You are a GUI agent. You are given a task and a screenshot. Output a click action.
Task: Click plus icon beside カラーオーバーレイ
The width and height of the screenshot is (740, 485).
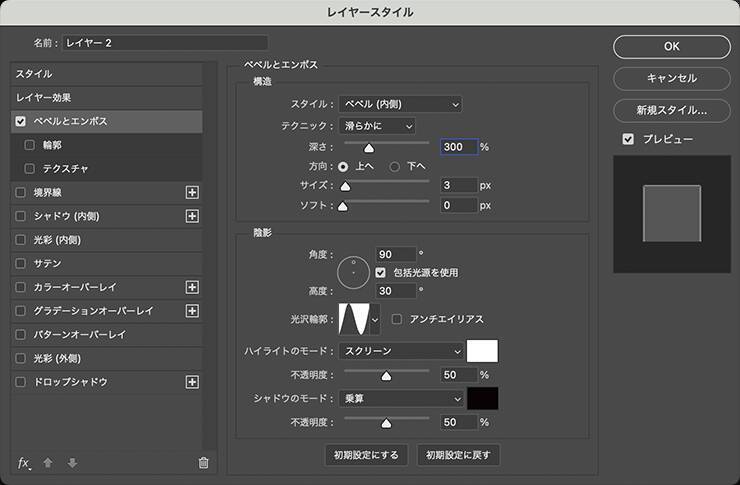tap(193, 287)
